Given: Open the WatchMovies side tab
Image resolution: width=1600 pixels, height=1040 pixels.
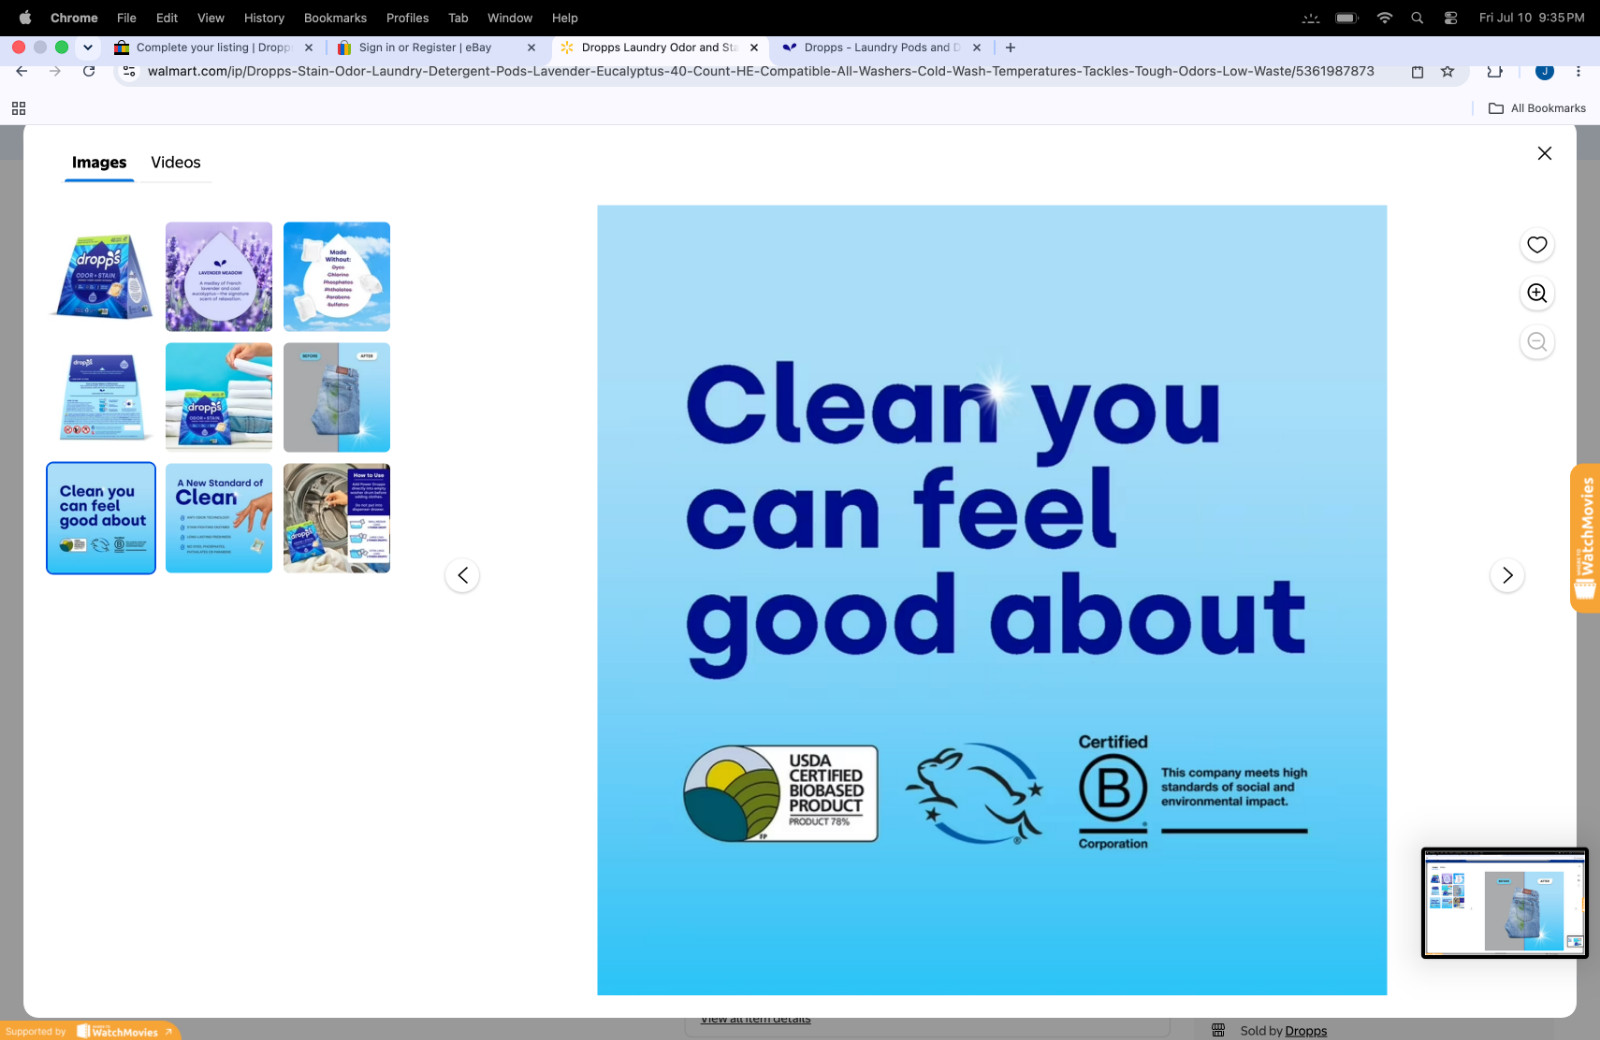Looking at the screenshot, I should (x=1585, y=538).
